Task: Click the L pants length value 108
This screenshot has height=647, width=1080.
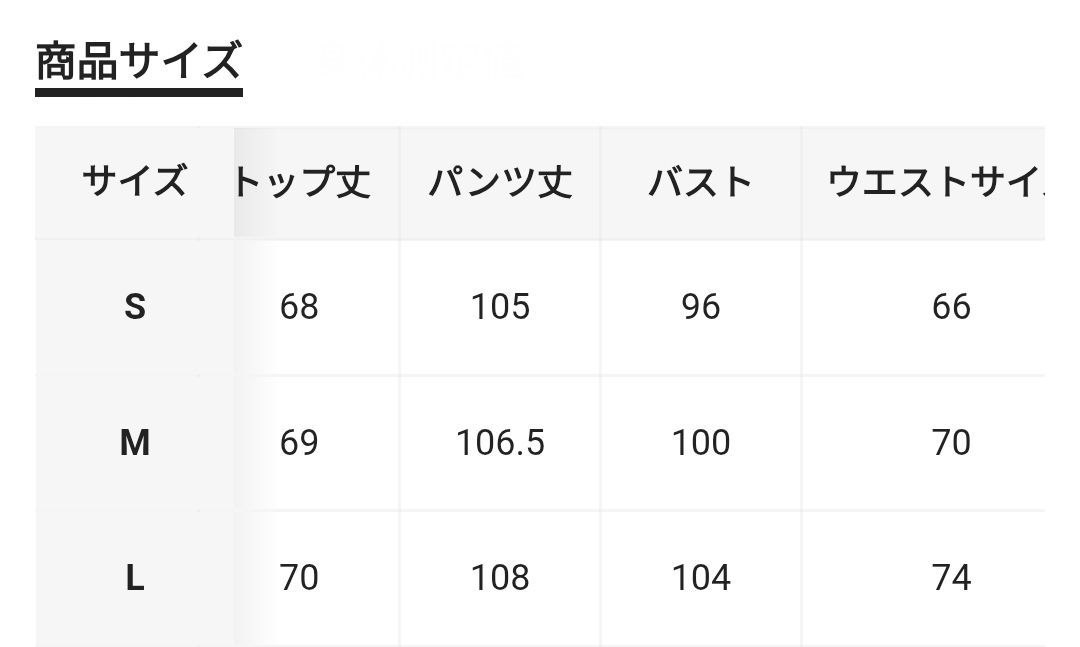Action: (x=500, y=577)
